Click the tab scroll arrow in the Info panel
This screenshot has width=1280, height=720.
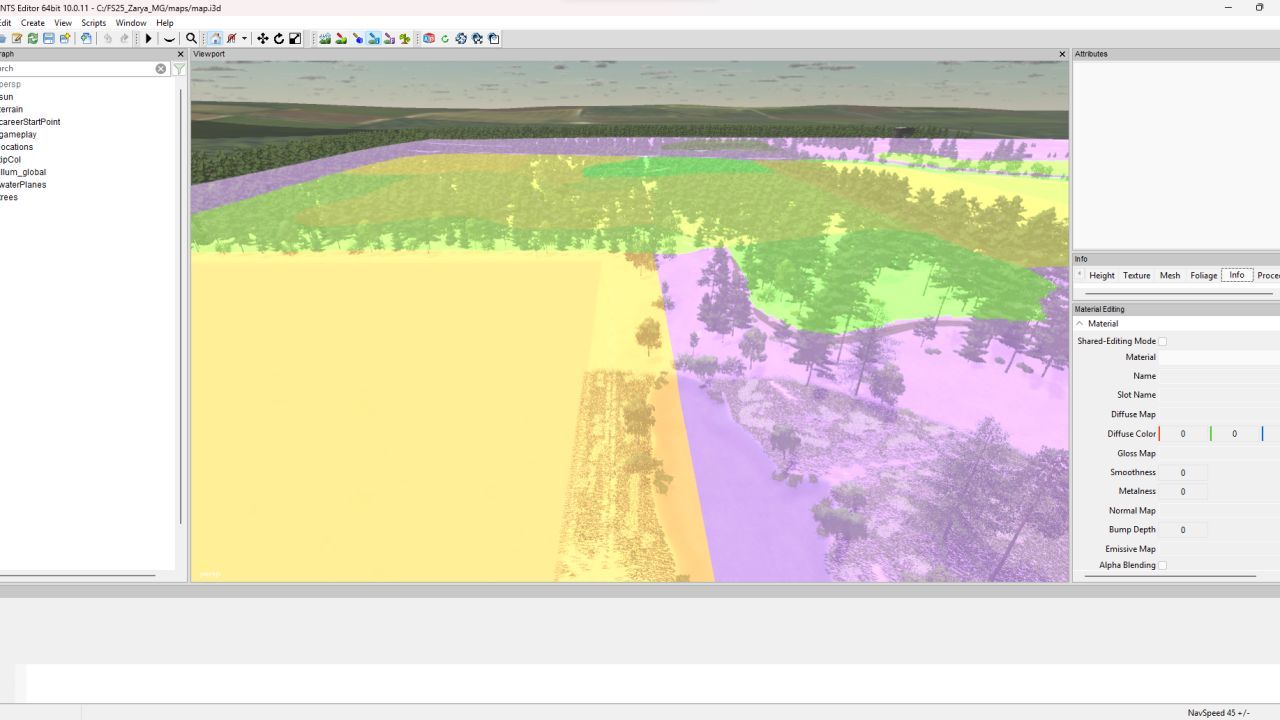click(x=1080, y=275)
